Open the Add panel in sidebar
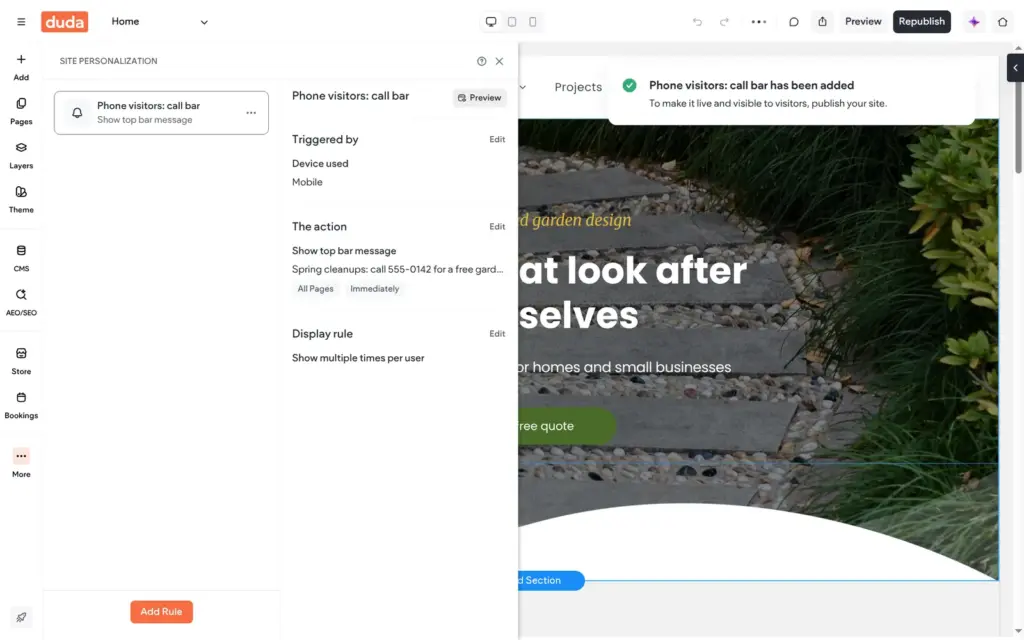 pyautogui.click(x=21, y=67)
